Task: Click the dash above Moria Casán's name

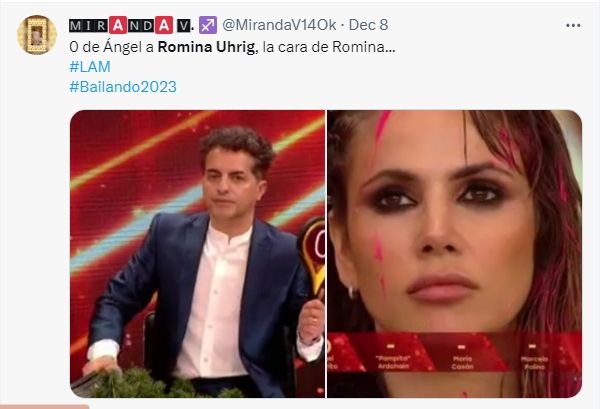Action: pos(462,347)
